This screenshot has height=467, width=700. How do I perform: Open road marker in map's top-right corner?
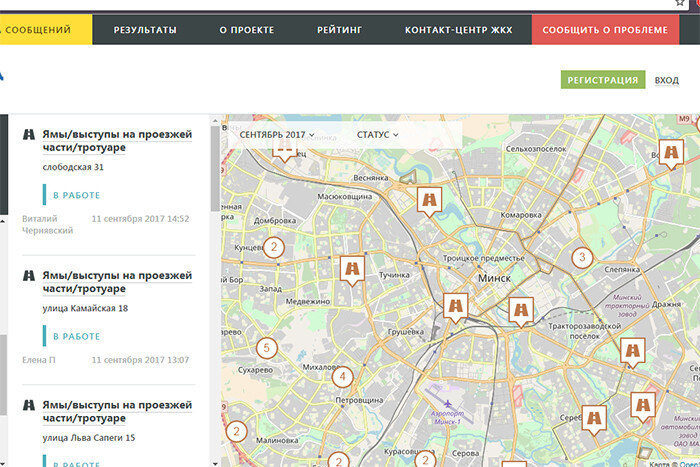(671, 154)
